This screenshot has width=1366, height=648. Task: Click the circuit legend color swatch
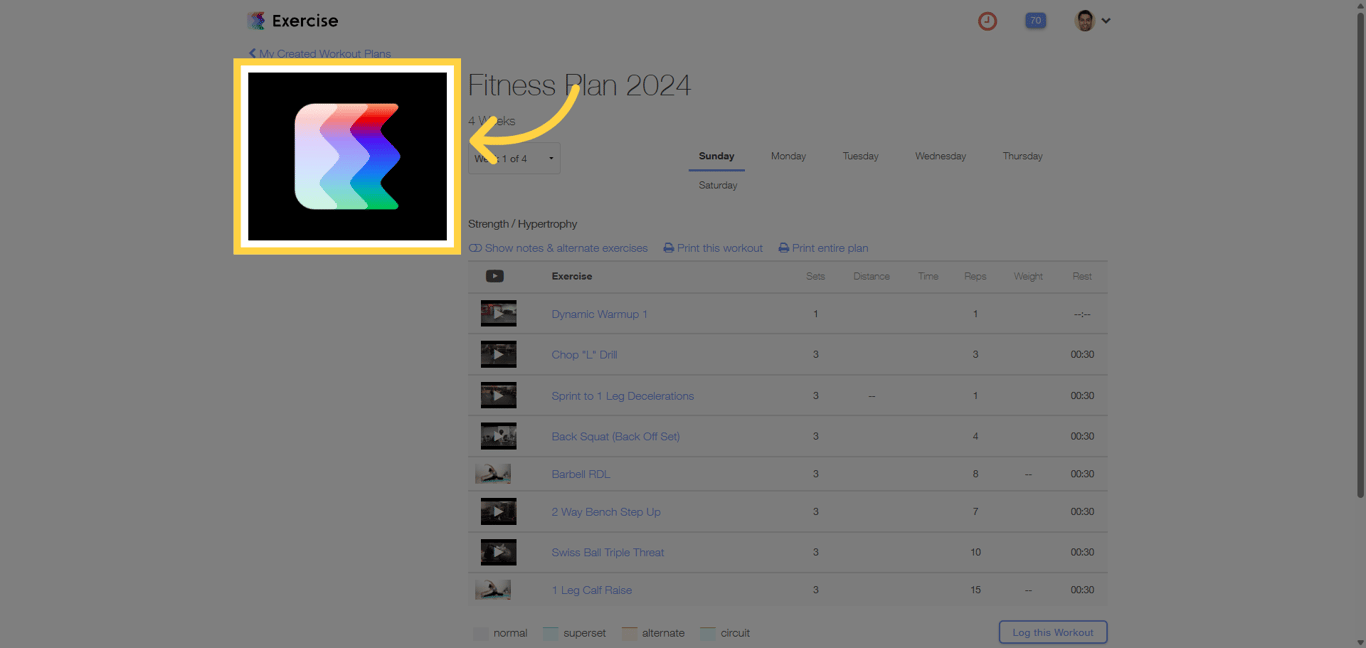point(708,633)
